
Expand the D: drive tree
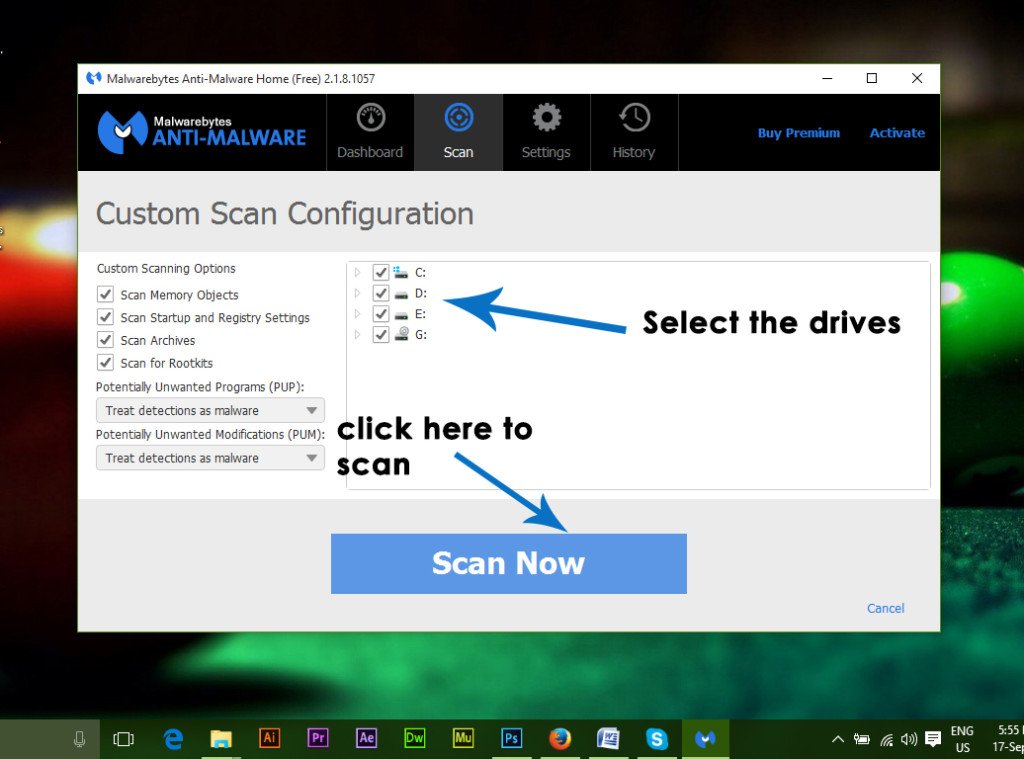tap(357, 293)
